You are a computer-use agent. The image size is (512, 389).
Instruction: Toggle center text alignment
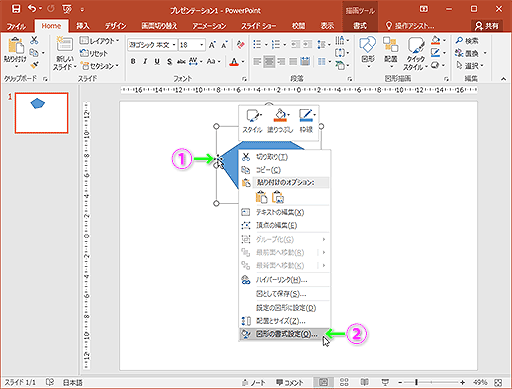coord(269,61)
